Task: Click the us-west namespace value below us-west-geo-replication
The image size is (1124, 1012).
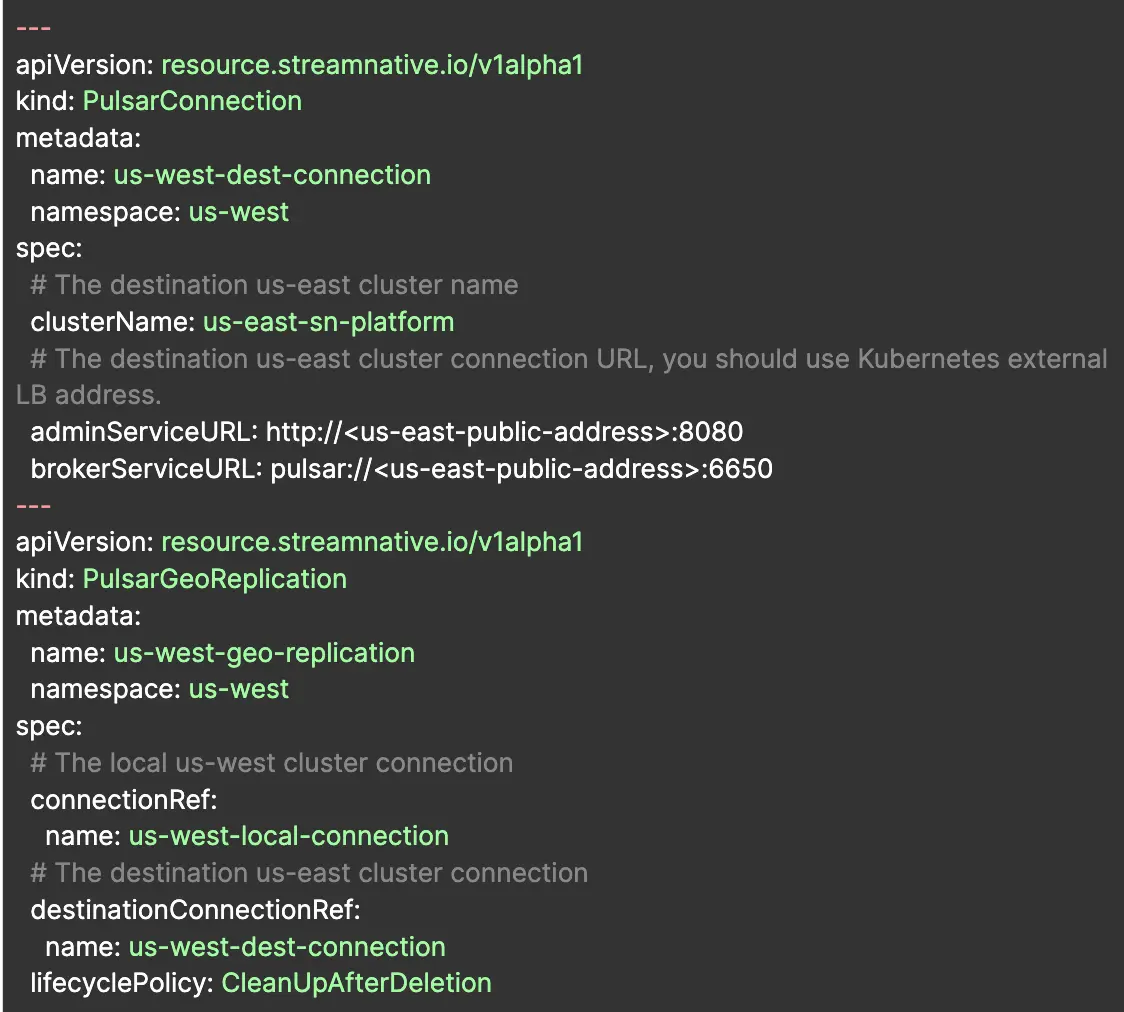Action: pos(239,690)
